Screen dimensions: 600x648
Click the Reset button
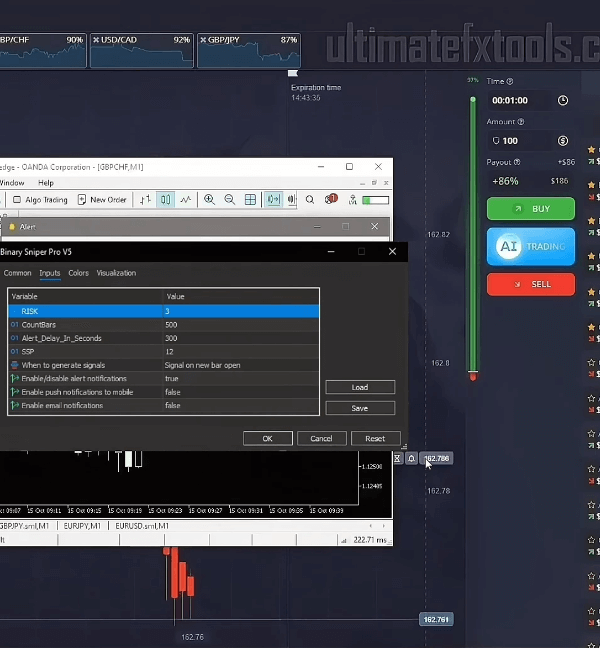point(375,438)
